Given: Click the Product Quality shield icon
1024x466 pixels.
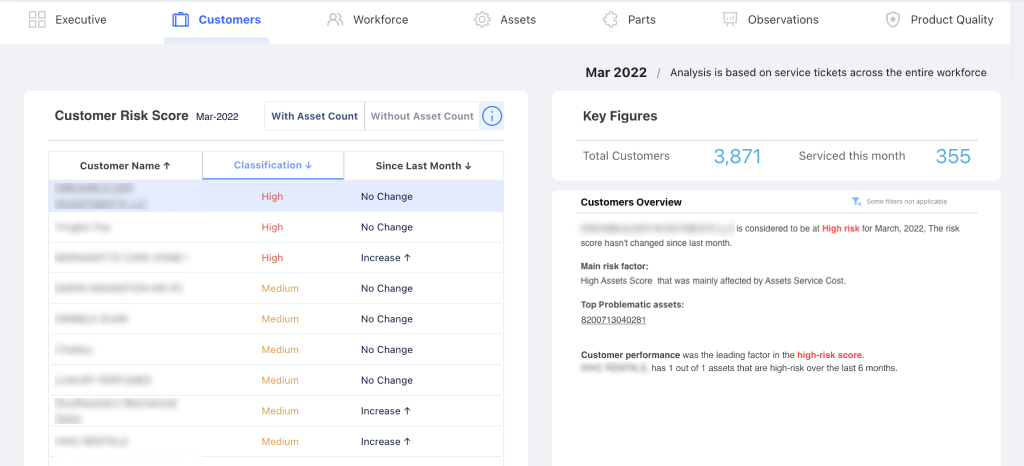Looking at the screenshot, I should click(x=892, y=19).
